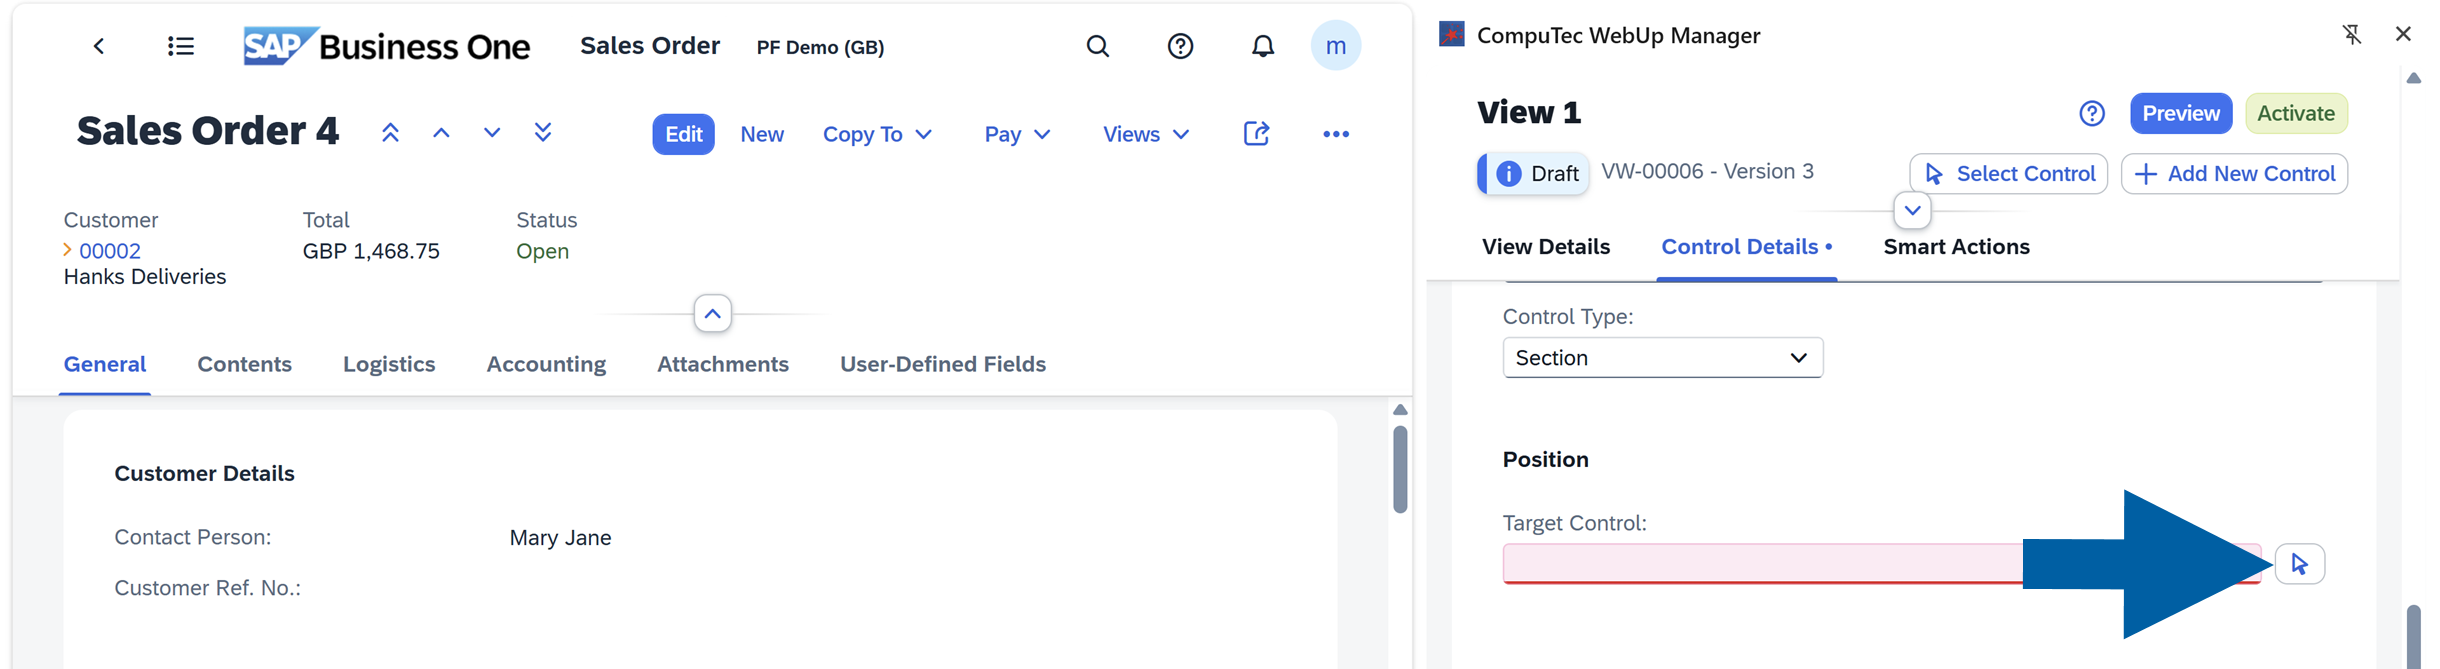Open more options ellipsis menu
The image size is (2440, 669).
(1336, 134)
